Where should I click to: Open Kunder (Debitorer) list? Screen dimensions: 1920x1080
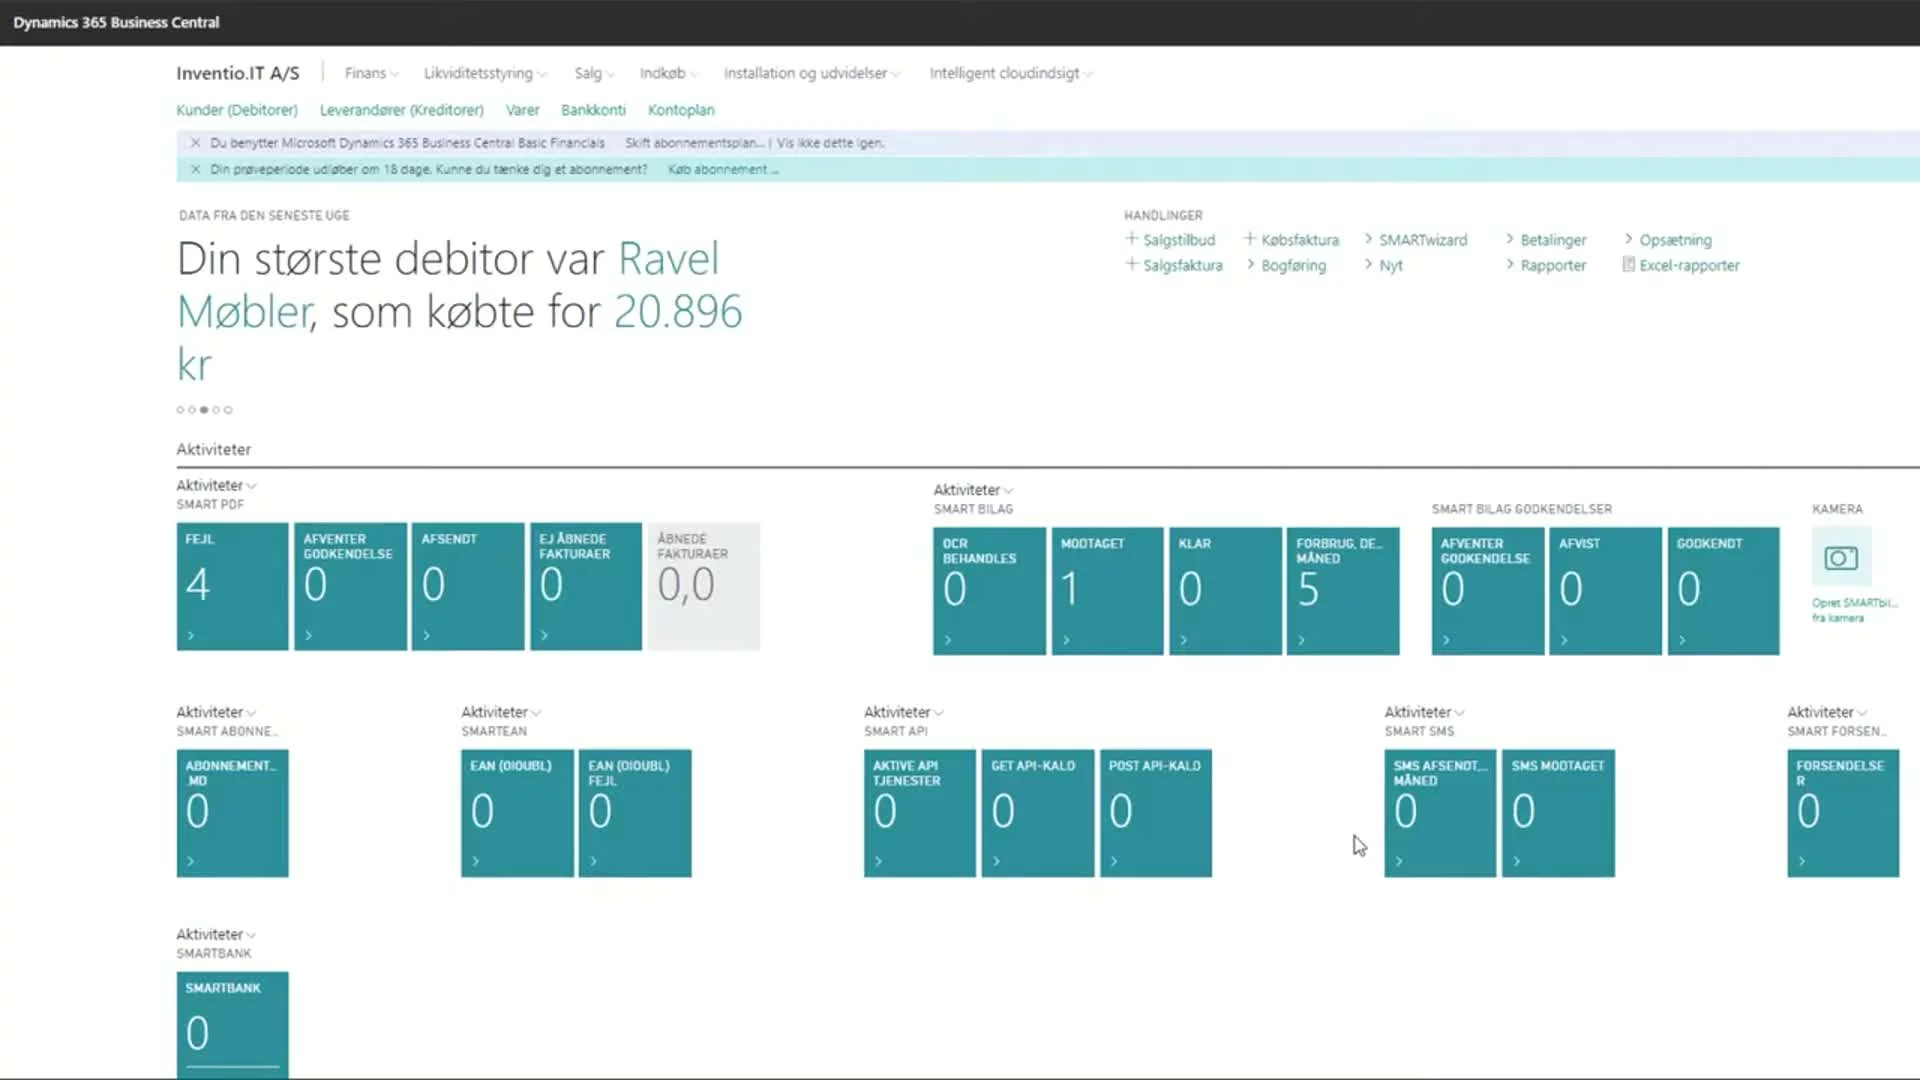click(x=237, y=110)
